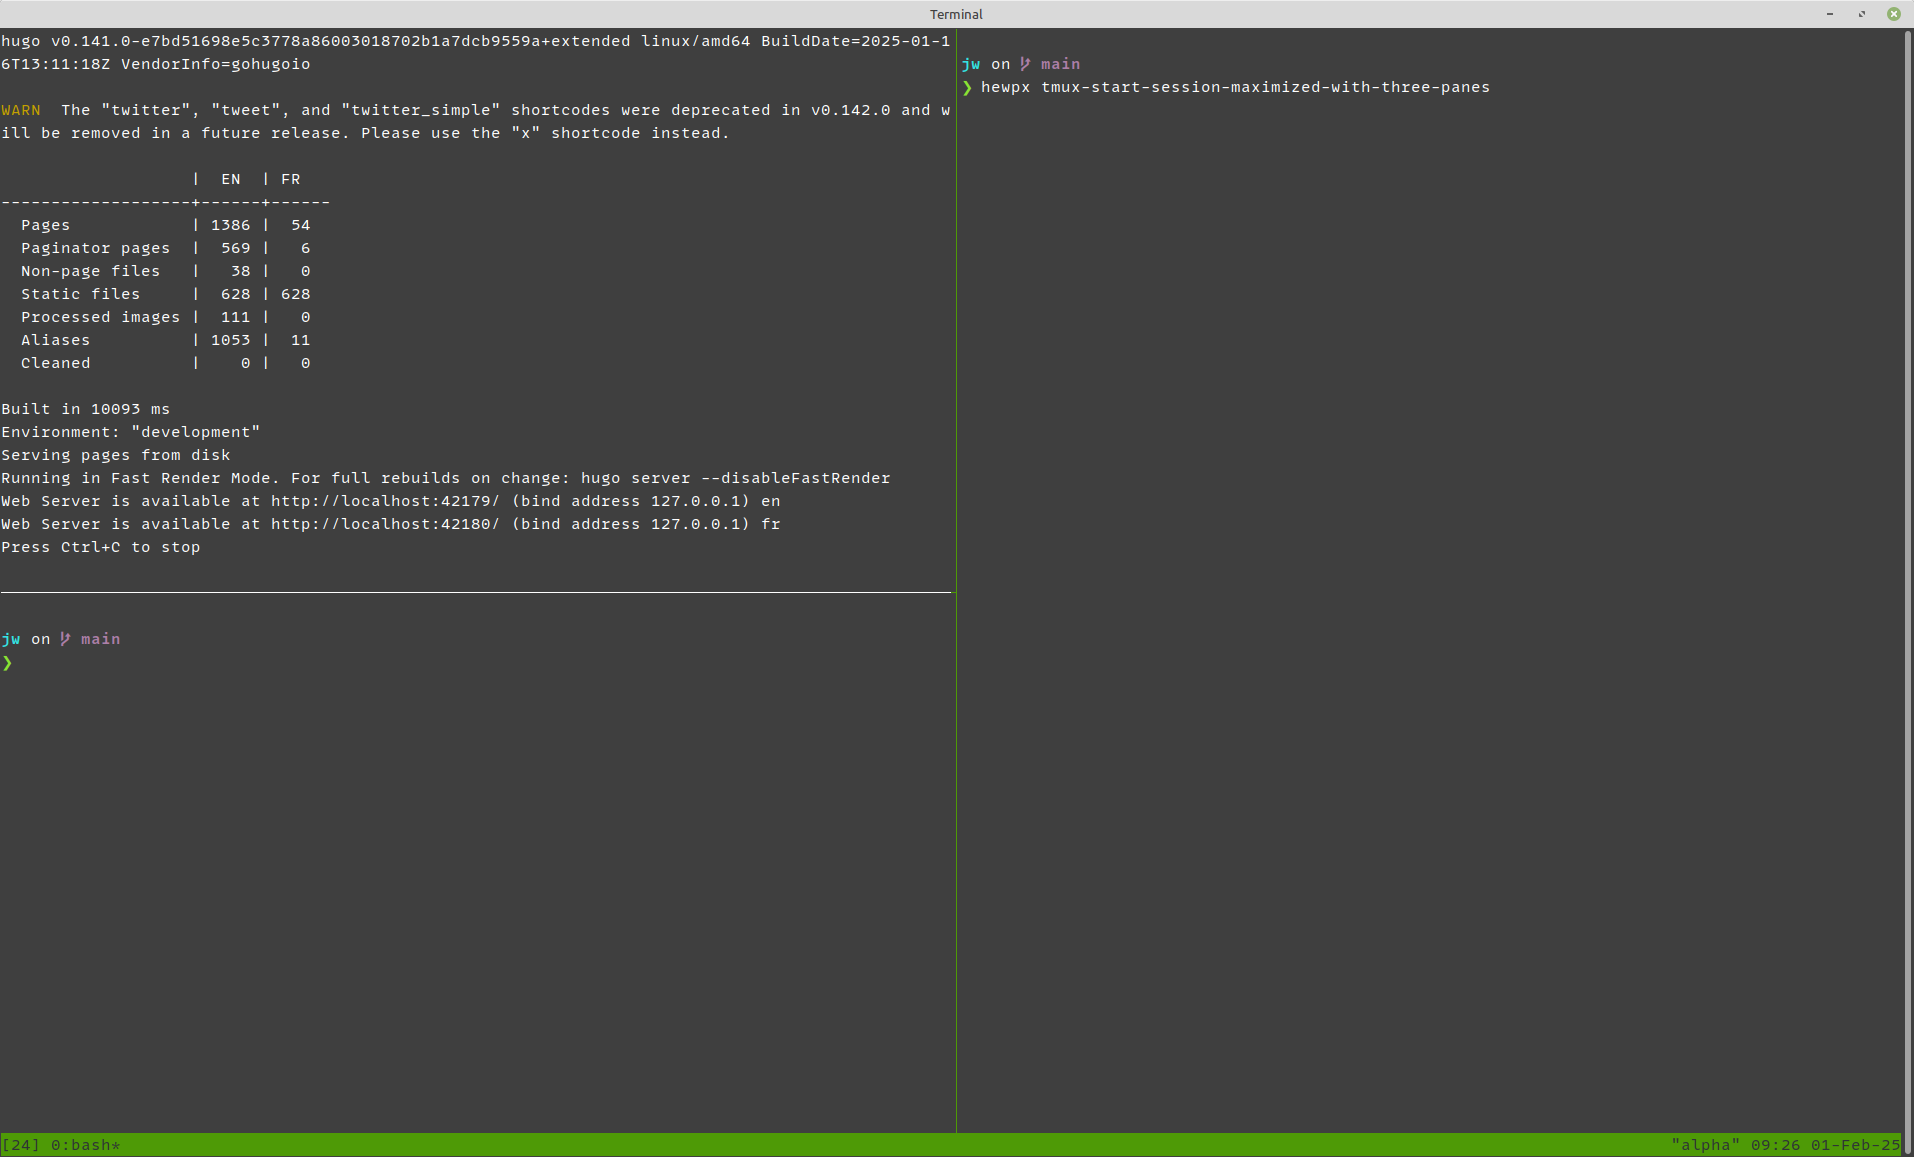The image size is (1914, 1157).
Task: Click the green prompt chevron before hewpx command
Action: pos(967,88)
